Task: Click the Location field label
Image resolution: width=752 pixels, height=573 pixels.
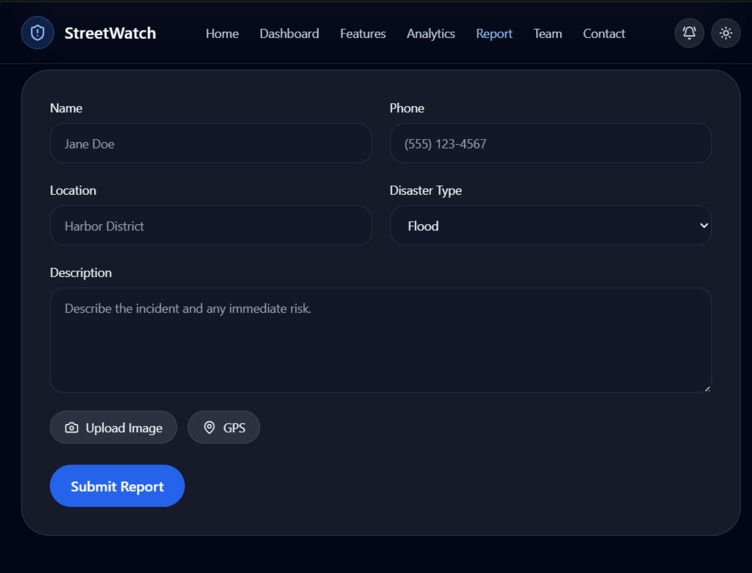Action: tap(73, 190)
